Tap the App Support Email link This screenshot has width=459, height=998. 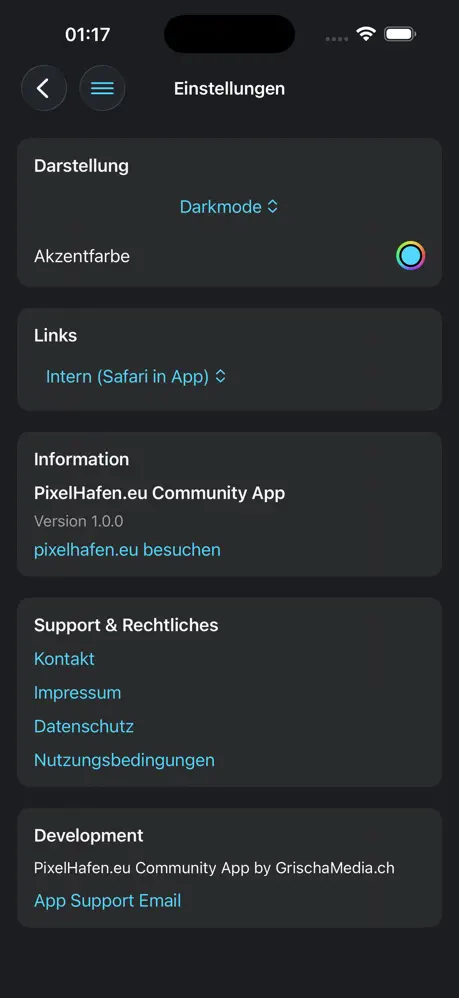[108, 901]
